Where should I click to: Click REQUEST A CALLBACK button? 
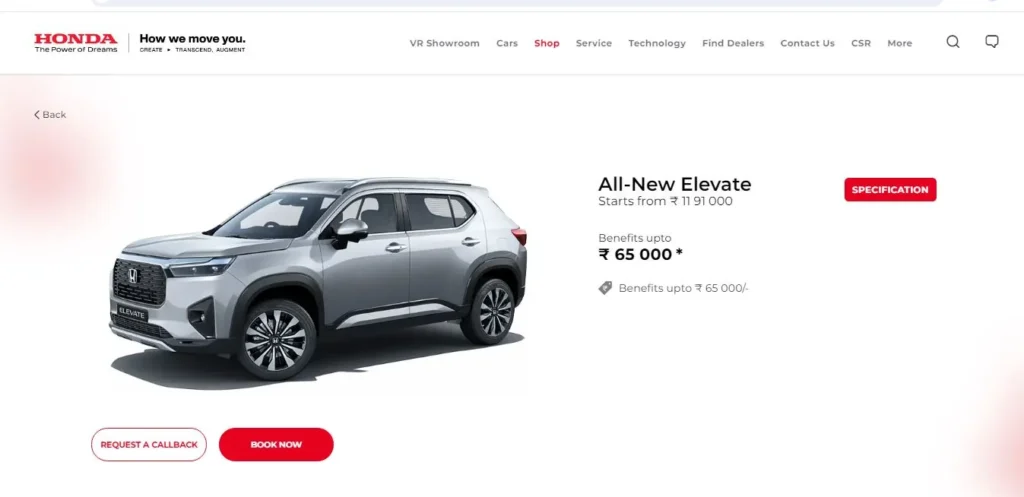click(x=149, y=445)
